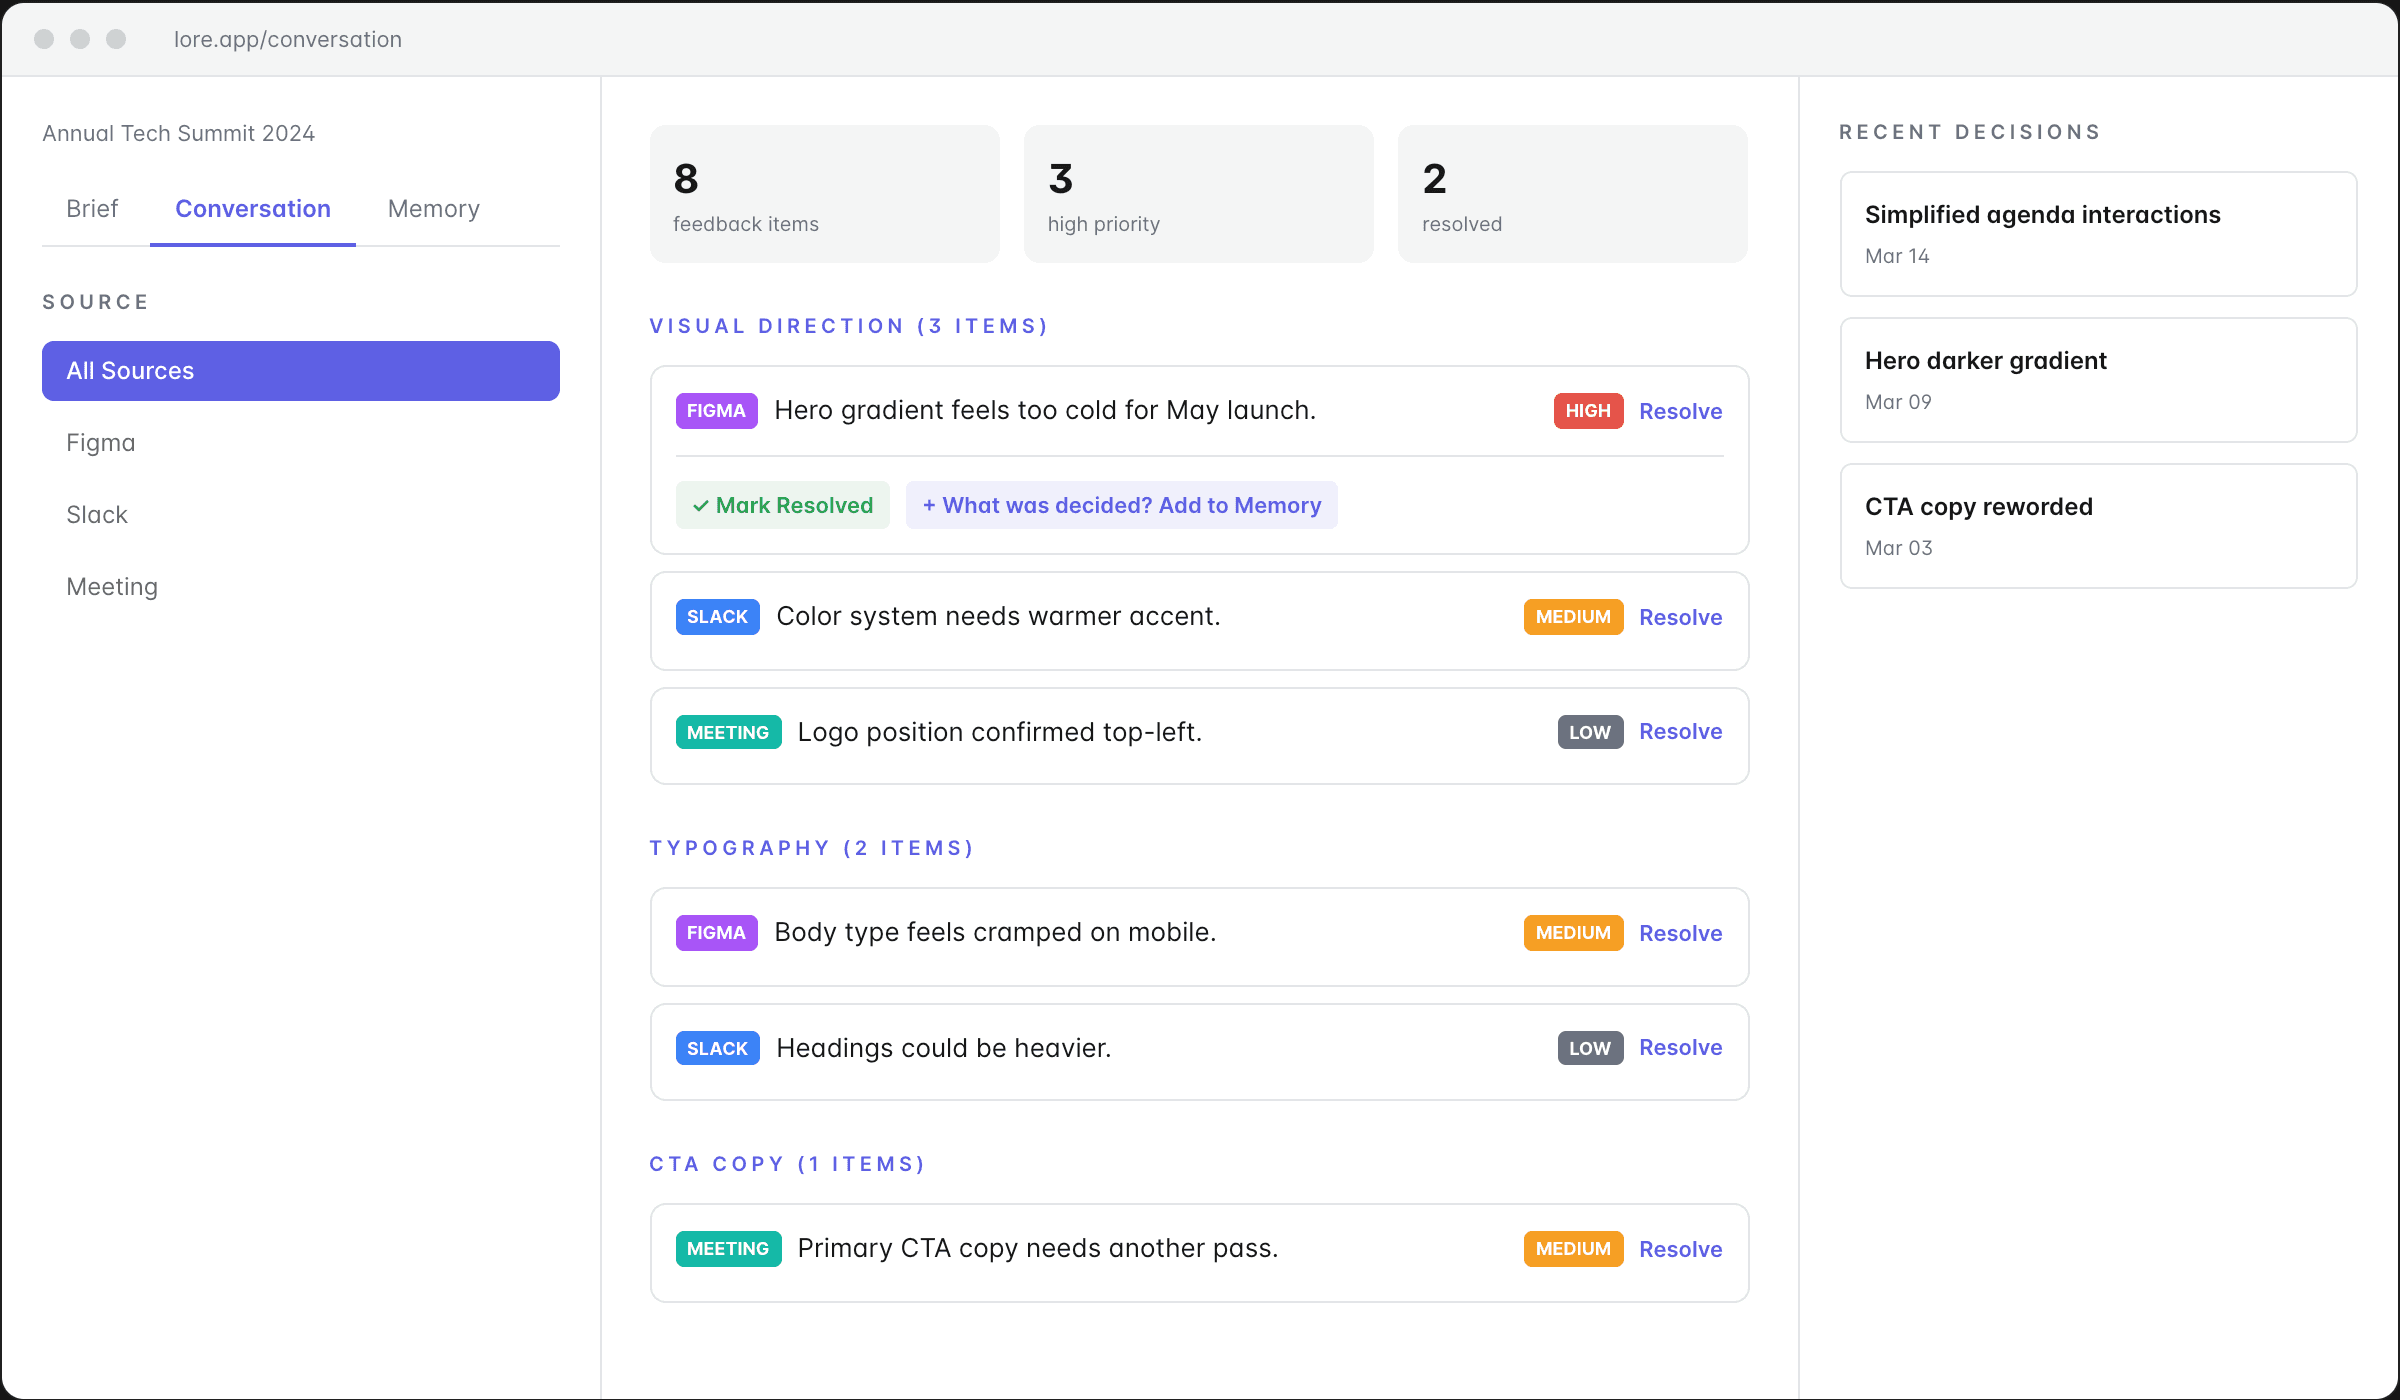Viewport: 2400px width, 1400px height.
Task: Click Add to Memory decision button
Action: (1121, 505)
